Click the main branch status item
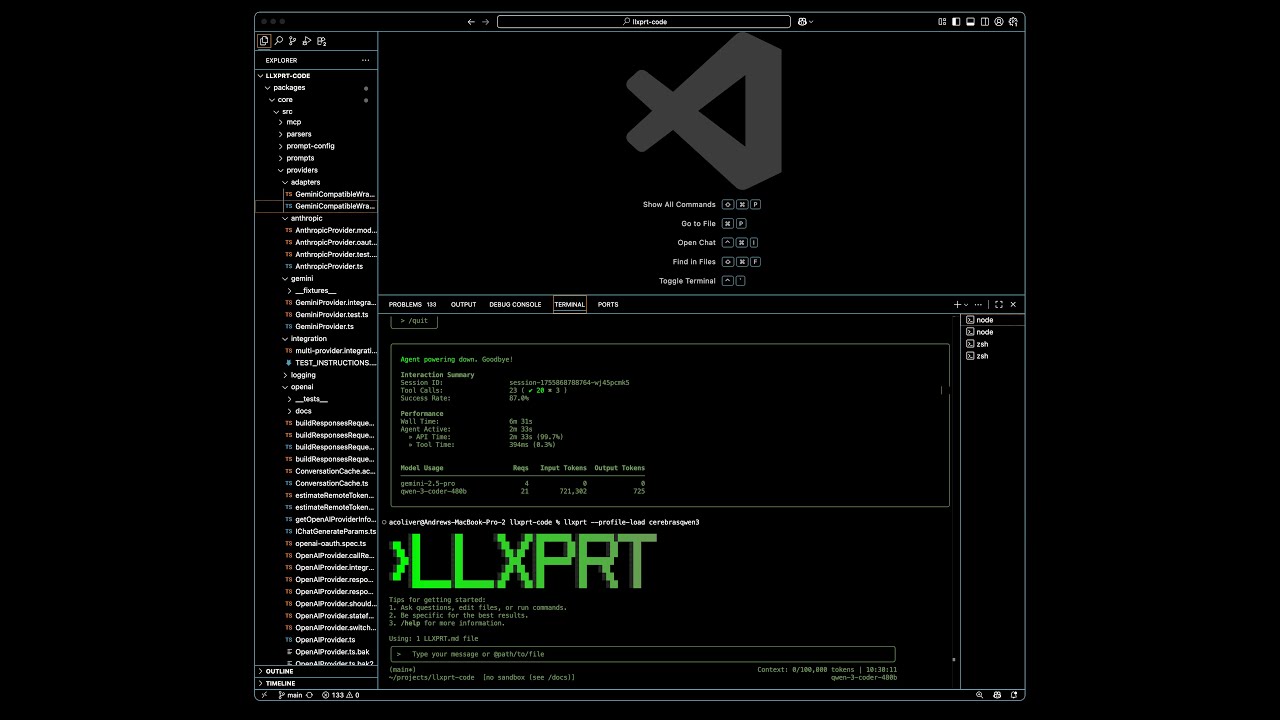 (x=290, y=695)
